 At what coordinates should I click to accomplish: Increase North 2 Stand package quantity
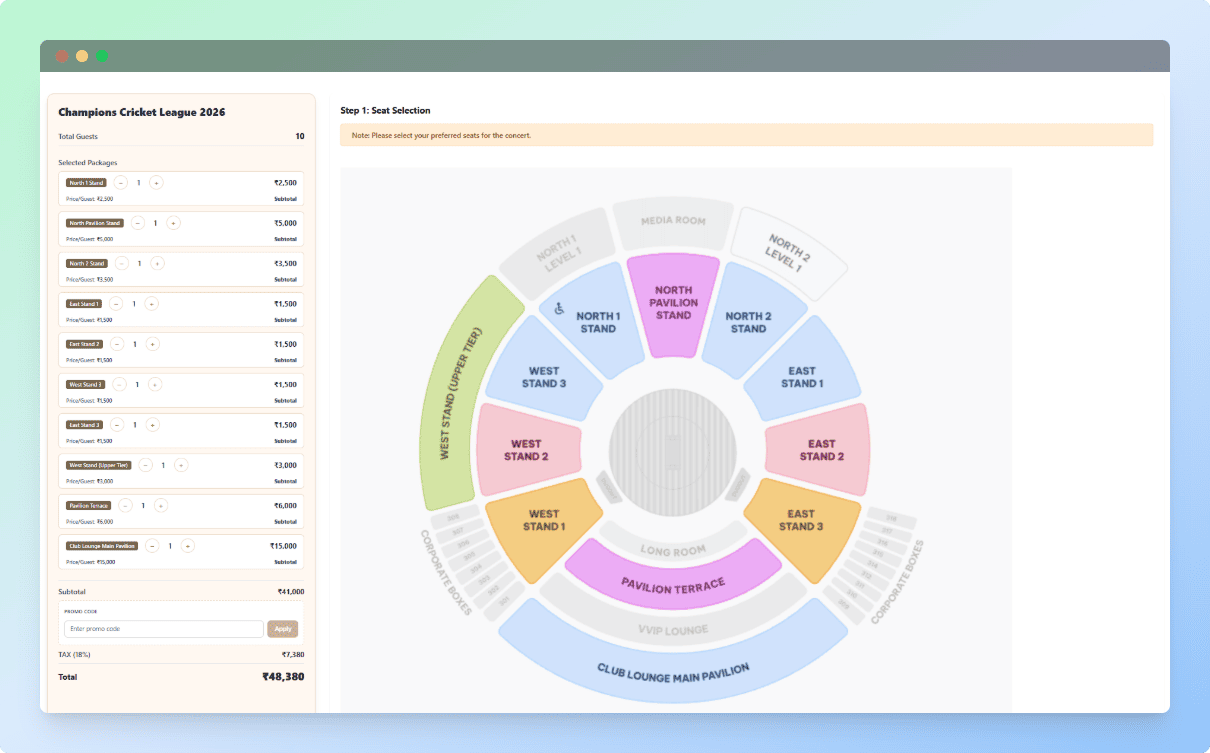click(158, 263)
